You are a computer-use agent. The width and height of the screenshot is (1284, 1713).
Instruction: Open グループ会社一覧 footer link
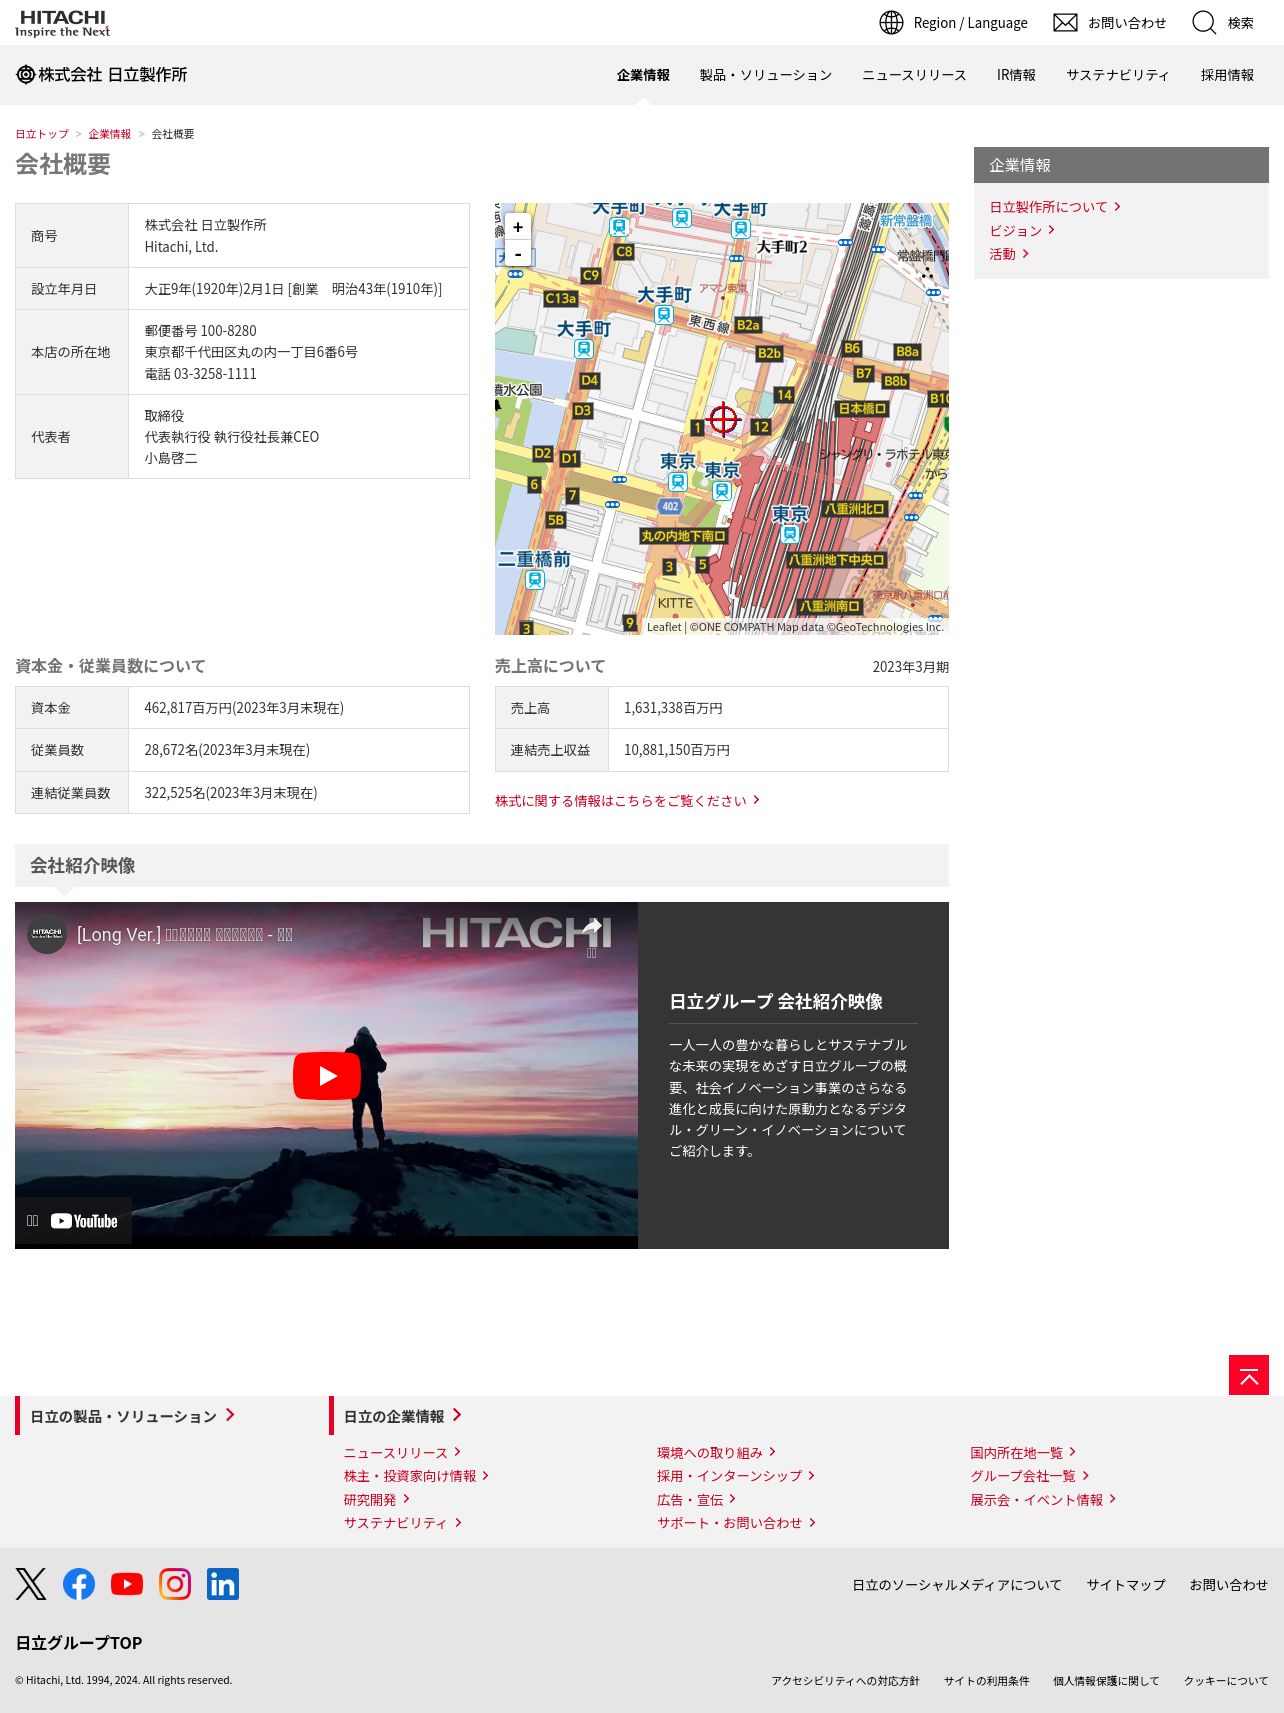coord(1029,1476)
